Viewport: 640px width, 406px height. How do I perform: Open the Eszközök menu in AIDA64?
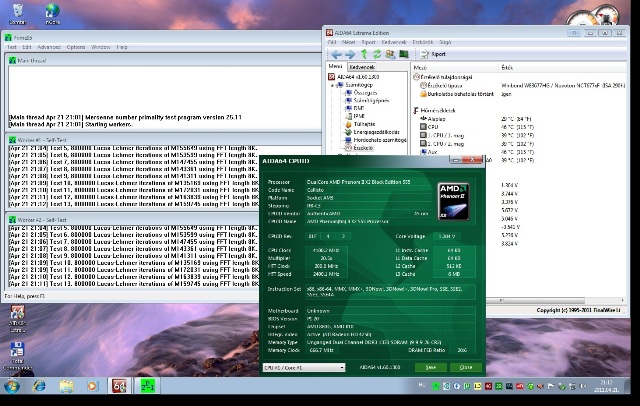pyautogui.click(x=422, y=42)
